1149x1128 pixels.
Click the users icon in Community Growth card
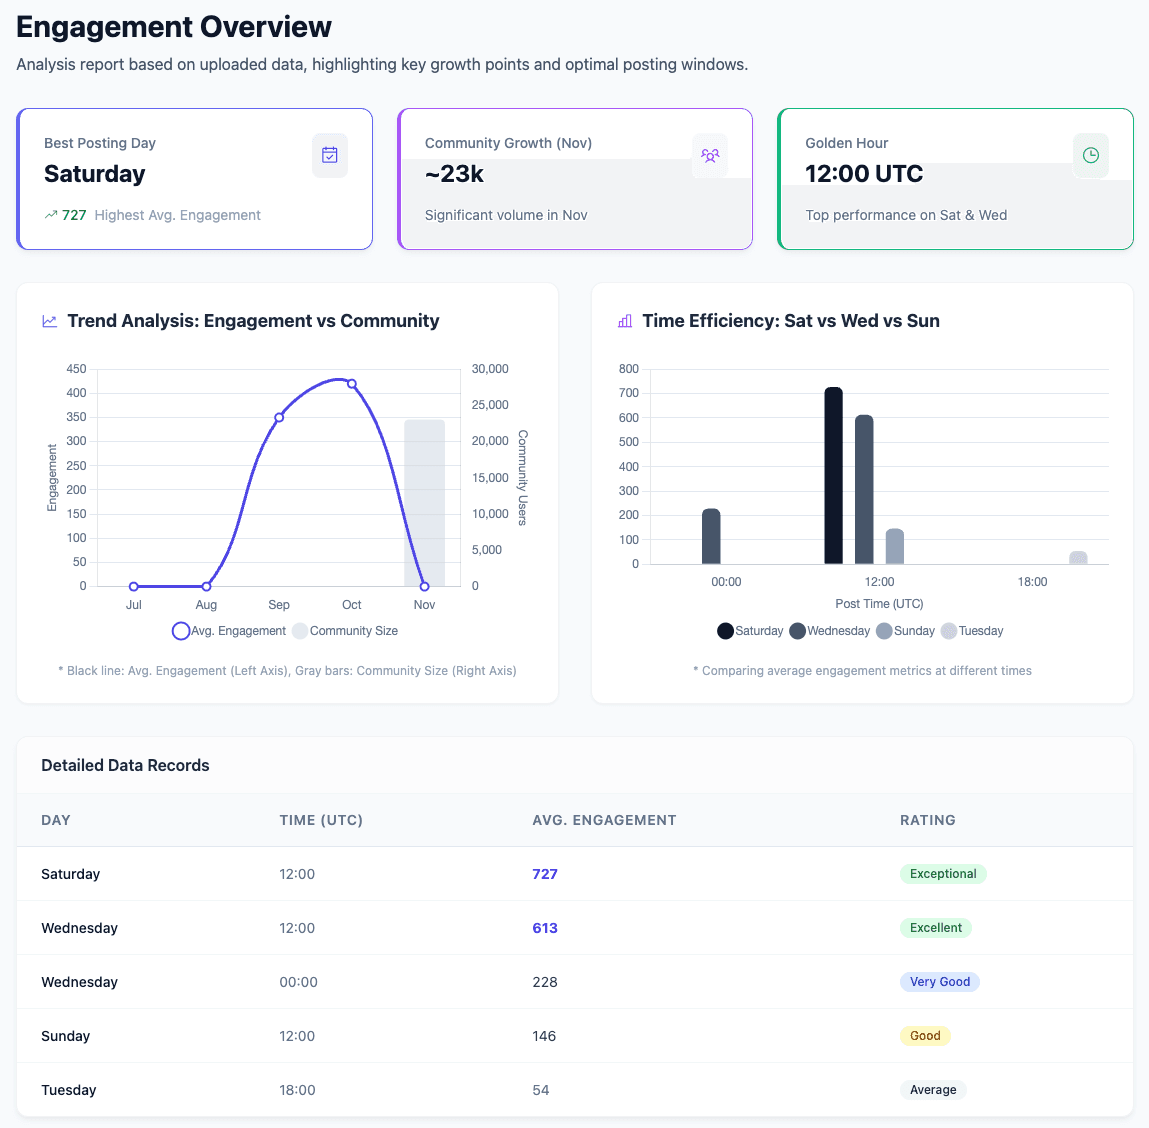pos(710,155)
